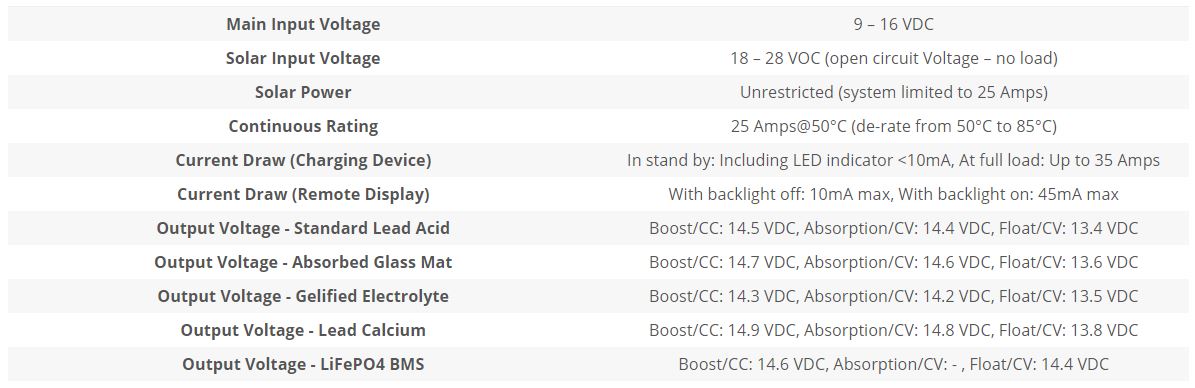This screenshot has height=388, width=1195.
Task: Select the 18 – 28 VOC value text
Action: coord(893,59)
